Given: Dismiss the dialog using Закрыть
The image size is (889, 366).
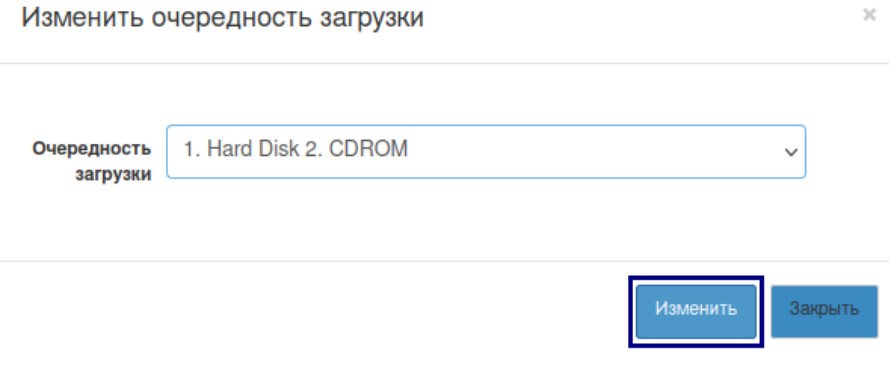Looking at the screenshot, I should [824, 311].
